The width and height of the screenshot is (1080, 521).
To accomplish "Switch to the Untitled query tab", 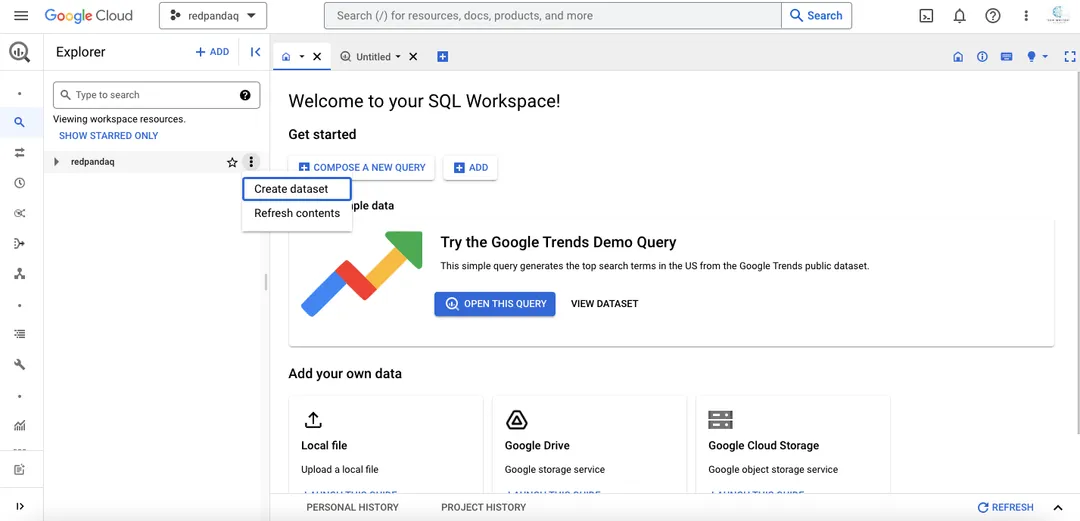I will point(366,57).
